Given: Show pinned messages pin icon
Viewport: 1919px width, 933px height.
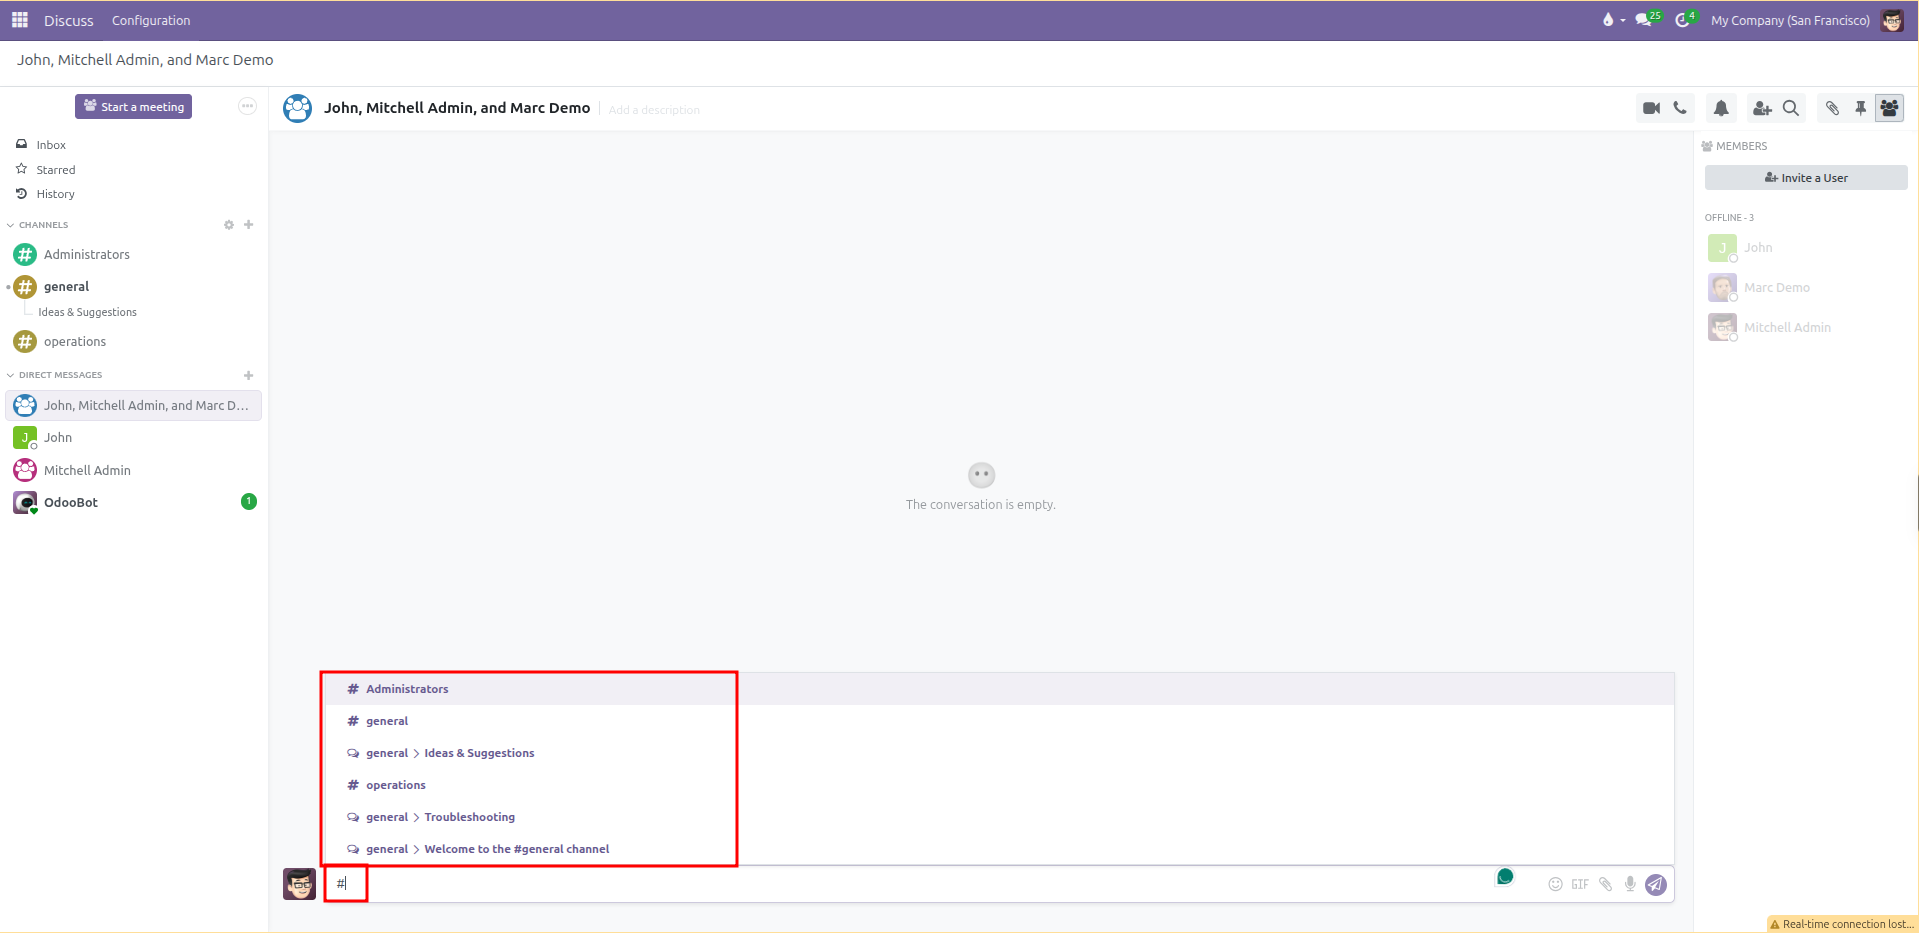Looking at the screenshot, I should (x=1860, y=108).
